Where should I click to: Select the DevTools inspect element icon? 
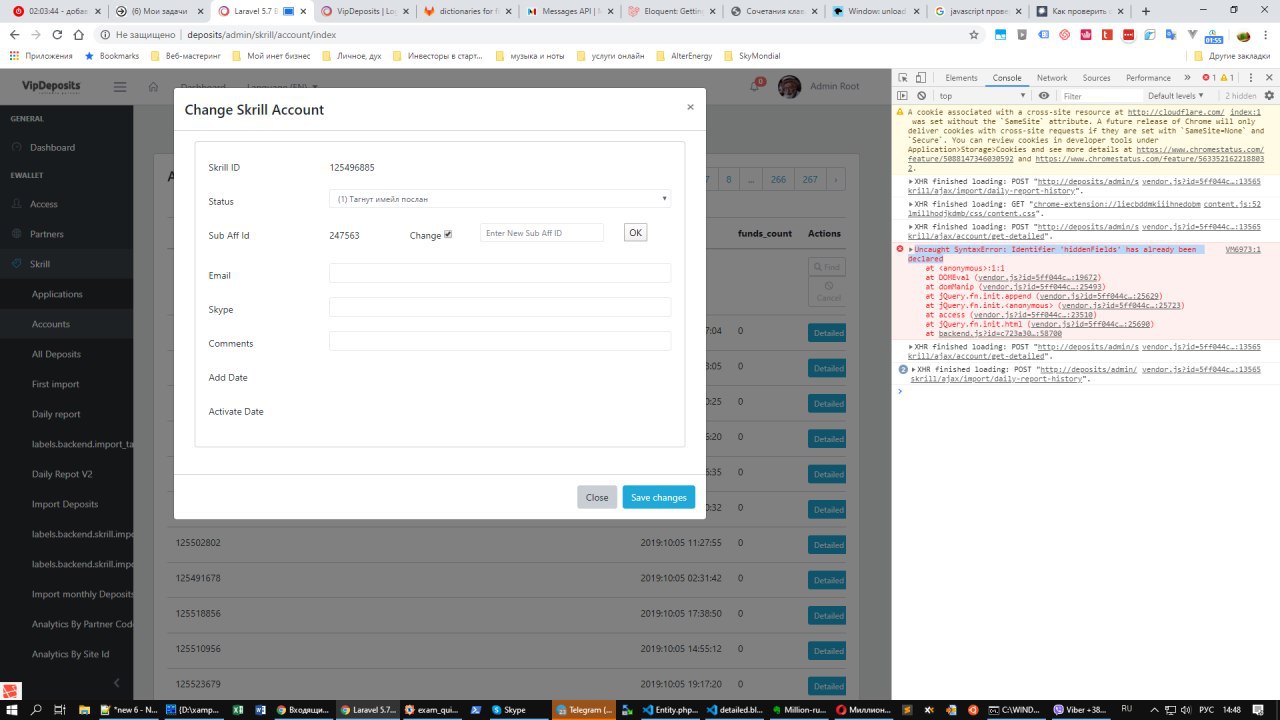pyautogui.click(x=903, y=78)
